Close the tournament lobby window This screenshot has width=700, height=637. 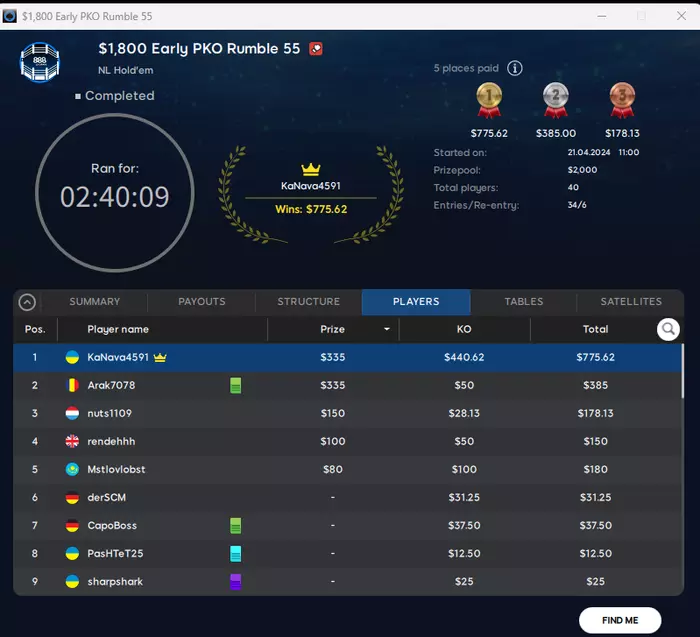click(x=681, y=16)
